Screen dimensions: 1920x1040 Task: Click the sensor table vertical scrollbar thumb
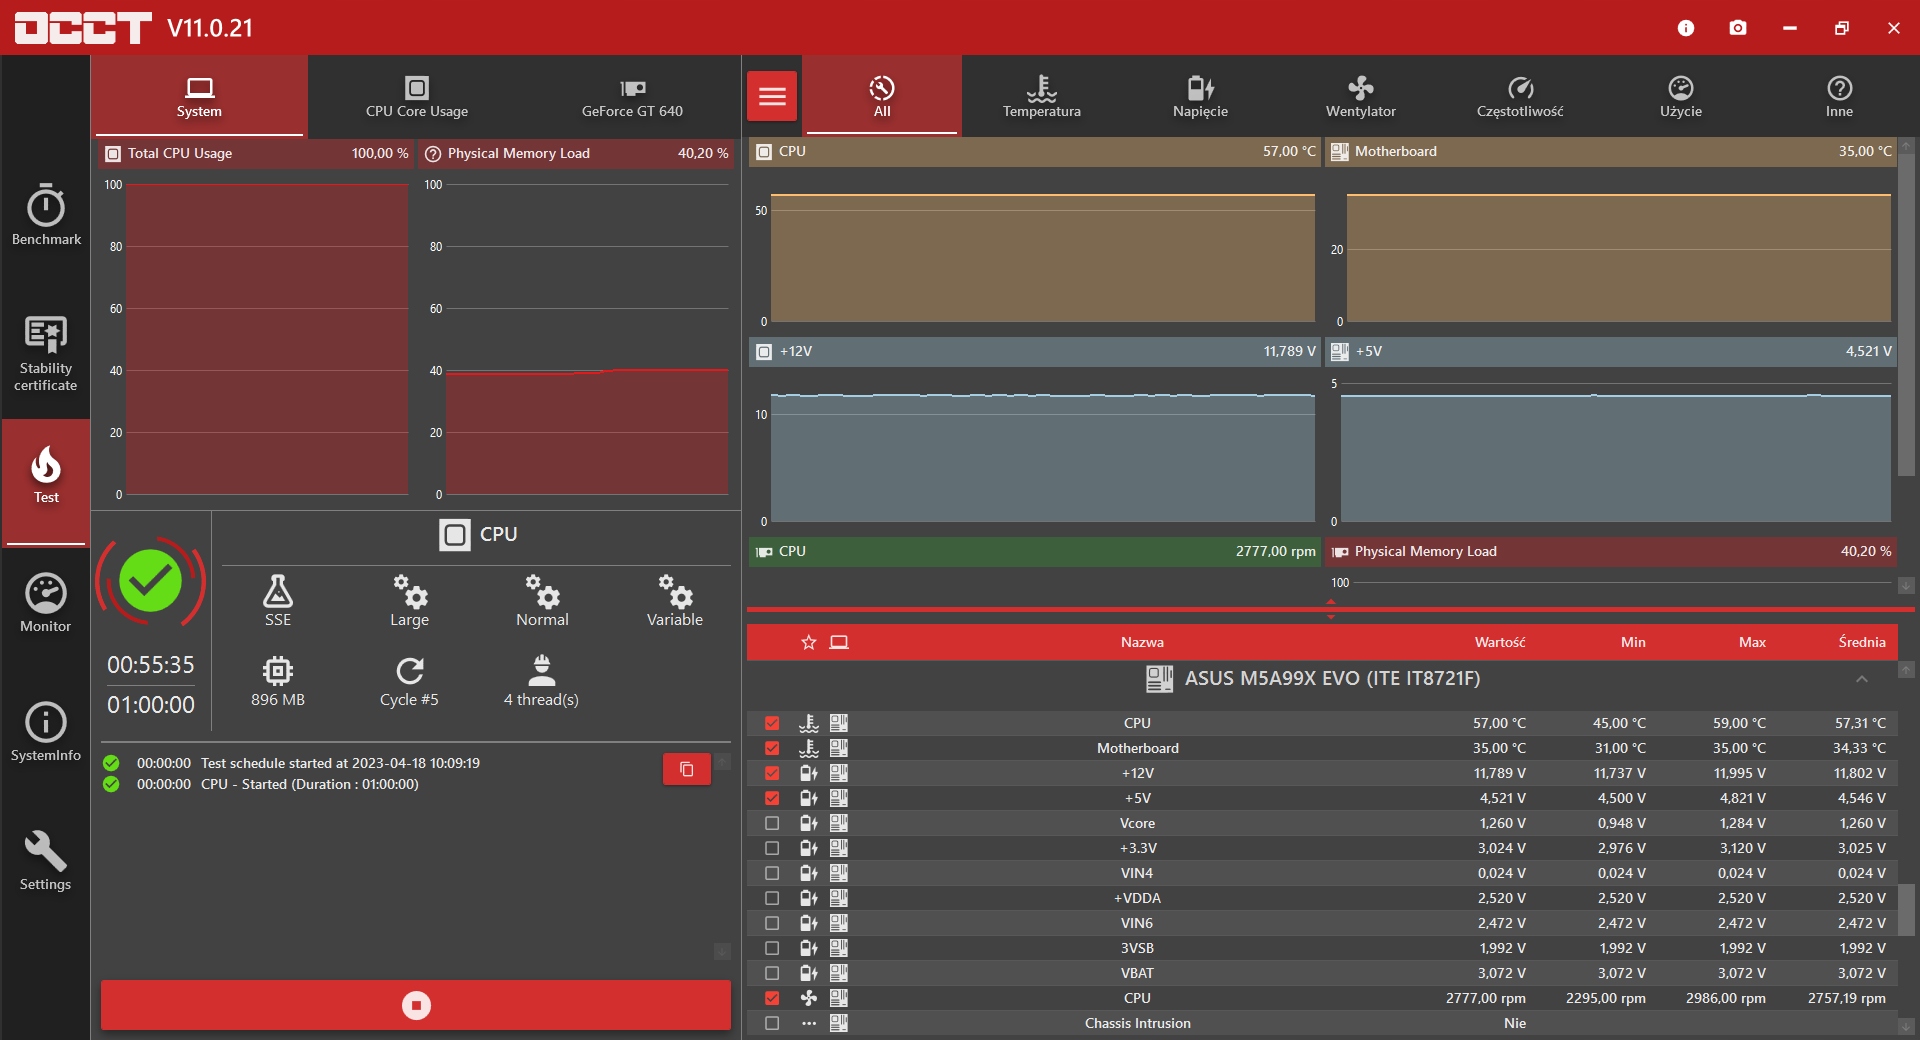tap(1907, 908)
